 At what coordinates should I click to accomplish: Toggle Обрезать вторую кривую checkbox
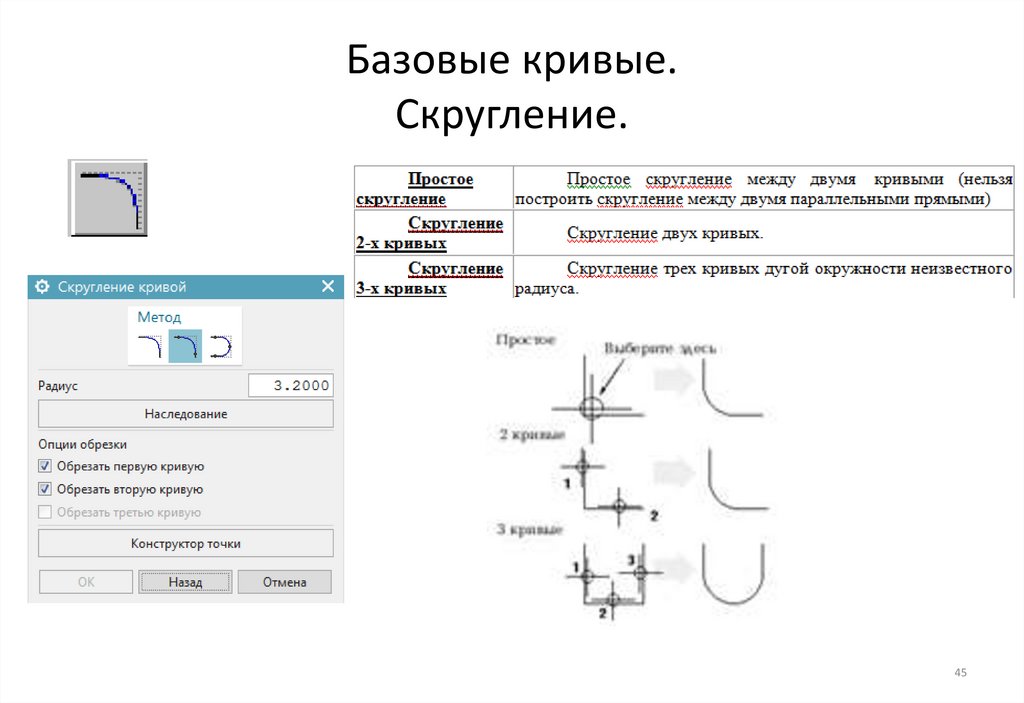point(45,489)
